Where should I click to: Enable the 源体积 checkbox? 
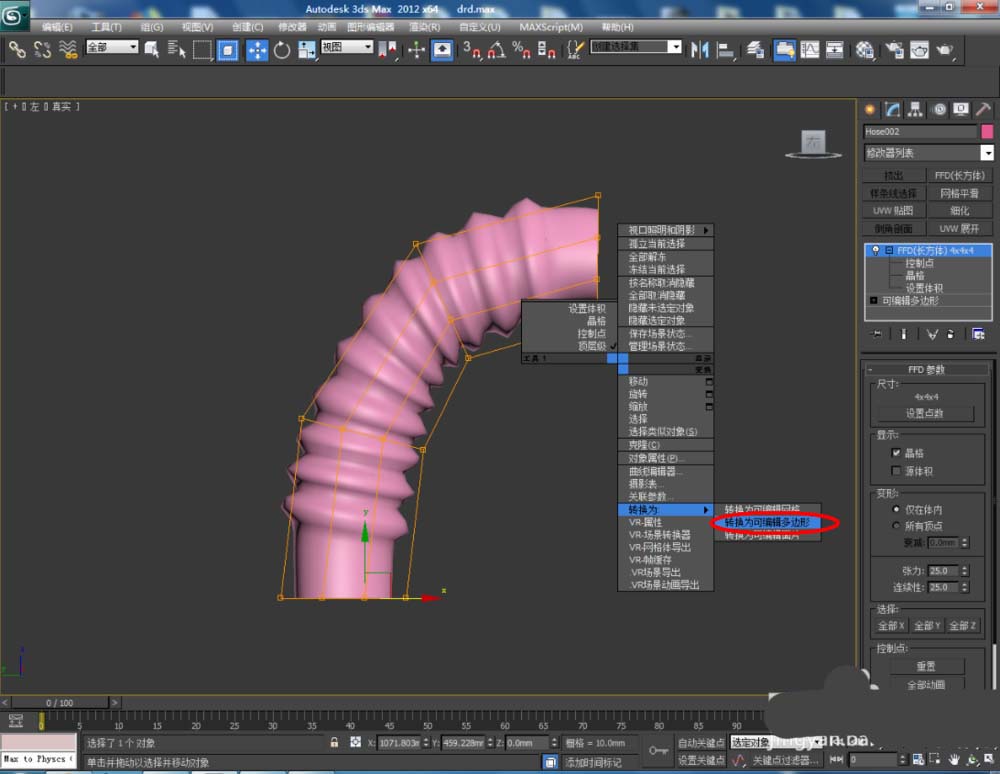(896, 471)
